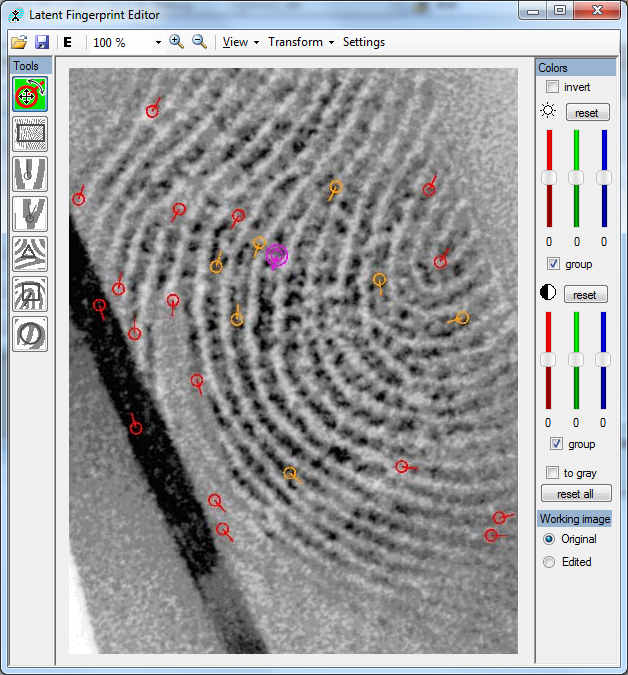Click the blue contrast slider handle

click(x=603, y=359)
